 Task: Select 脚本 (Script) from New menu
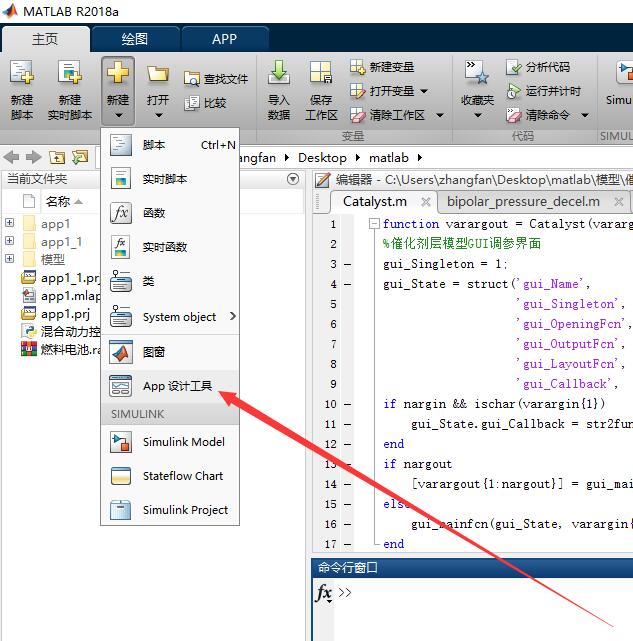(170, 145)
